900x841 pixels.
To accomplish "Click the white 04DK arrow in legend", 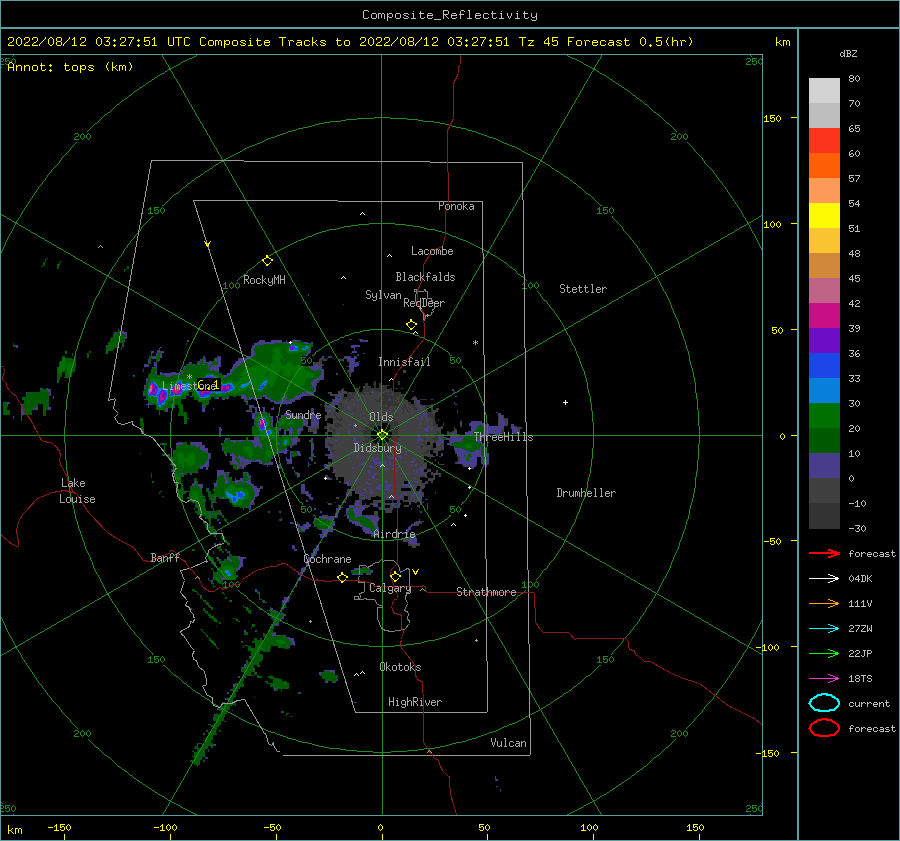I will tap(824, 579).
